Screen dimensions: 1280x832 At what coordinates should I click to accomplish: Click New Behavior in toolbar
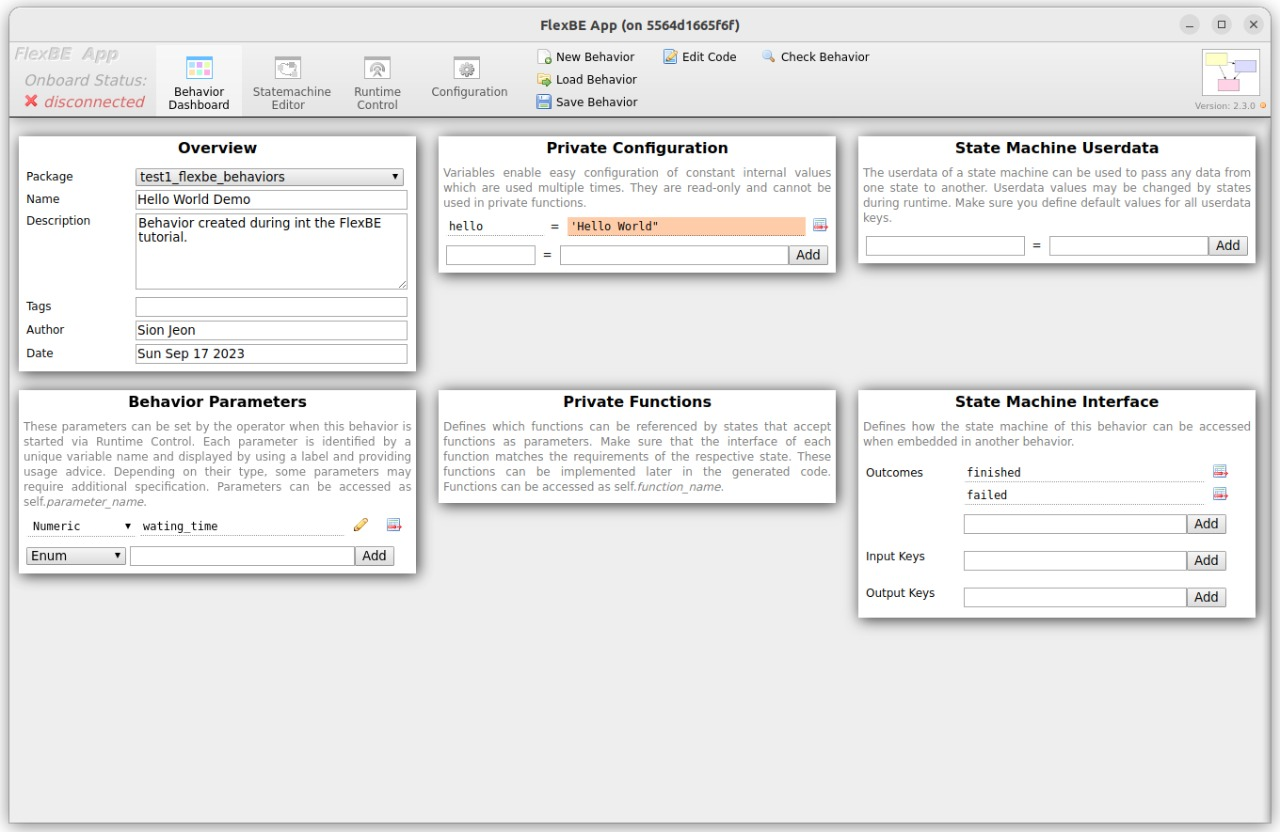[586, 57]
